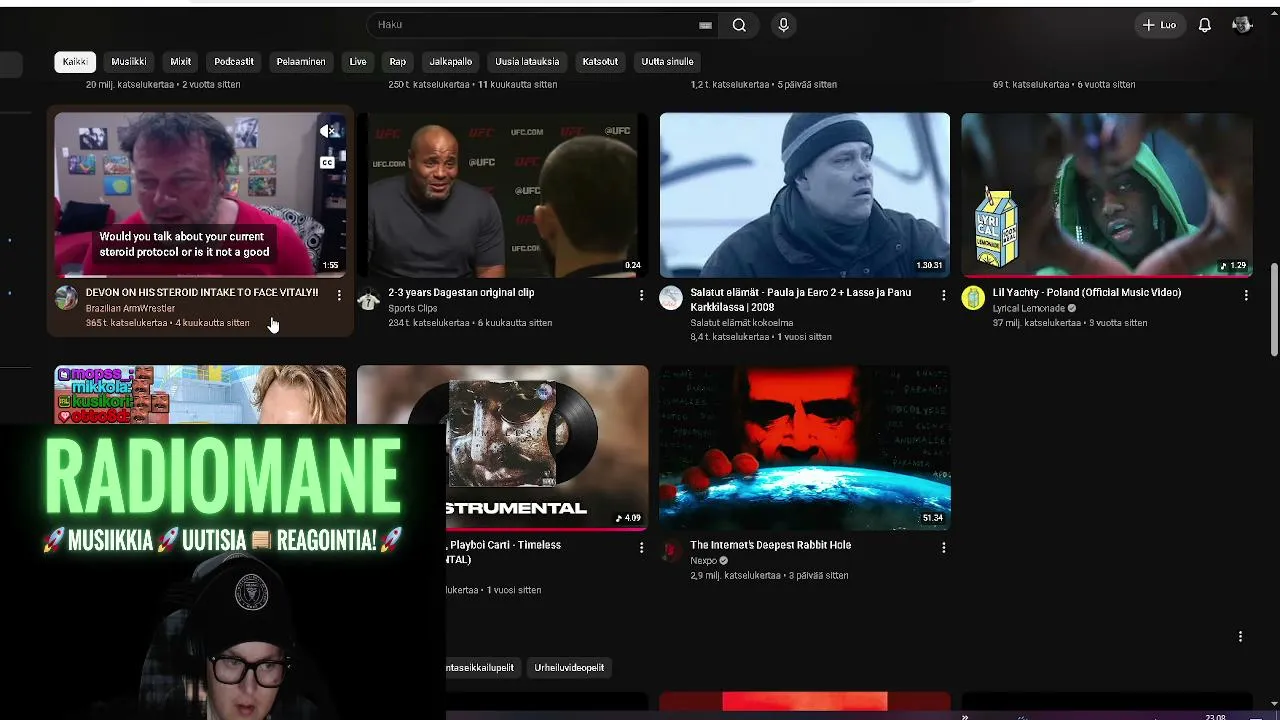The image size is (1280, 720).
Task: Open the on-screen keyboard in the search box
Action: (705, 25)
